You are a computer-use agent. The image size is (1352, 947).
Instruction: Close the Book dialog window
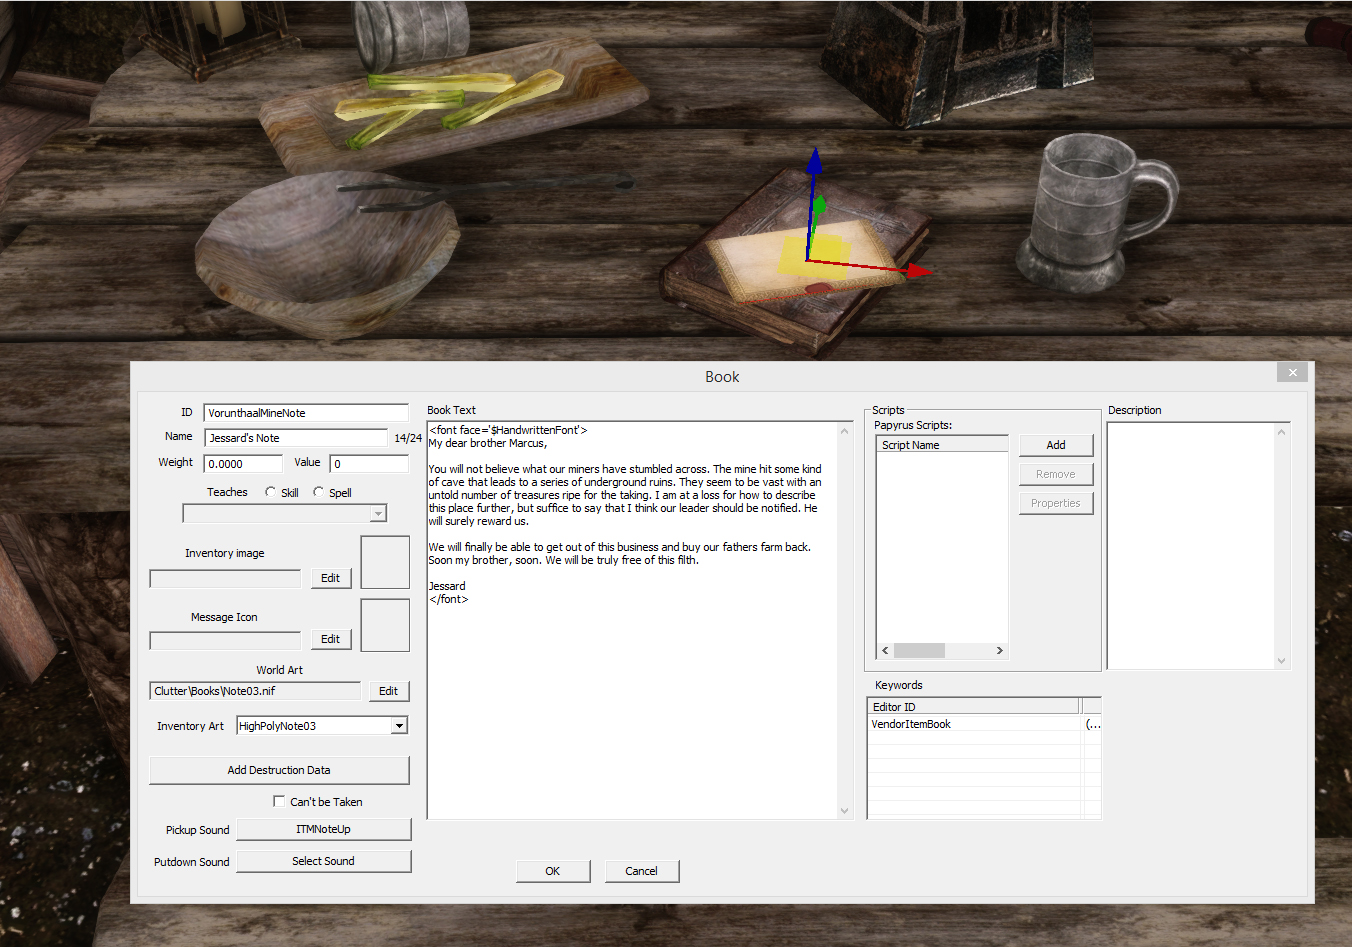coord(1292,372)
